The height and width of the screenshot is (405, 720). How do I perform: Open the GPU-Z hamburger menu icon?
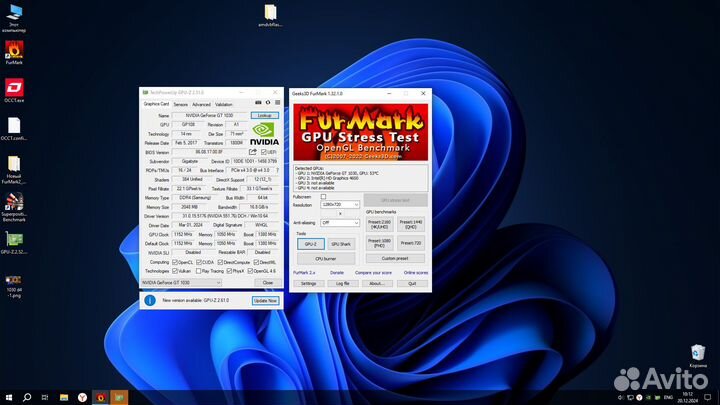pyautogui.click(x=277, y=102)
